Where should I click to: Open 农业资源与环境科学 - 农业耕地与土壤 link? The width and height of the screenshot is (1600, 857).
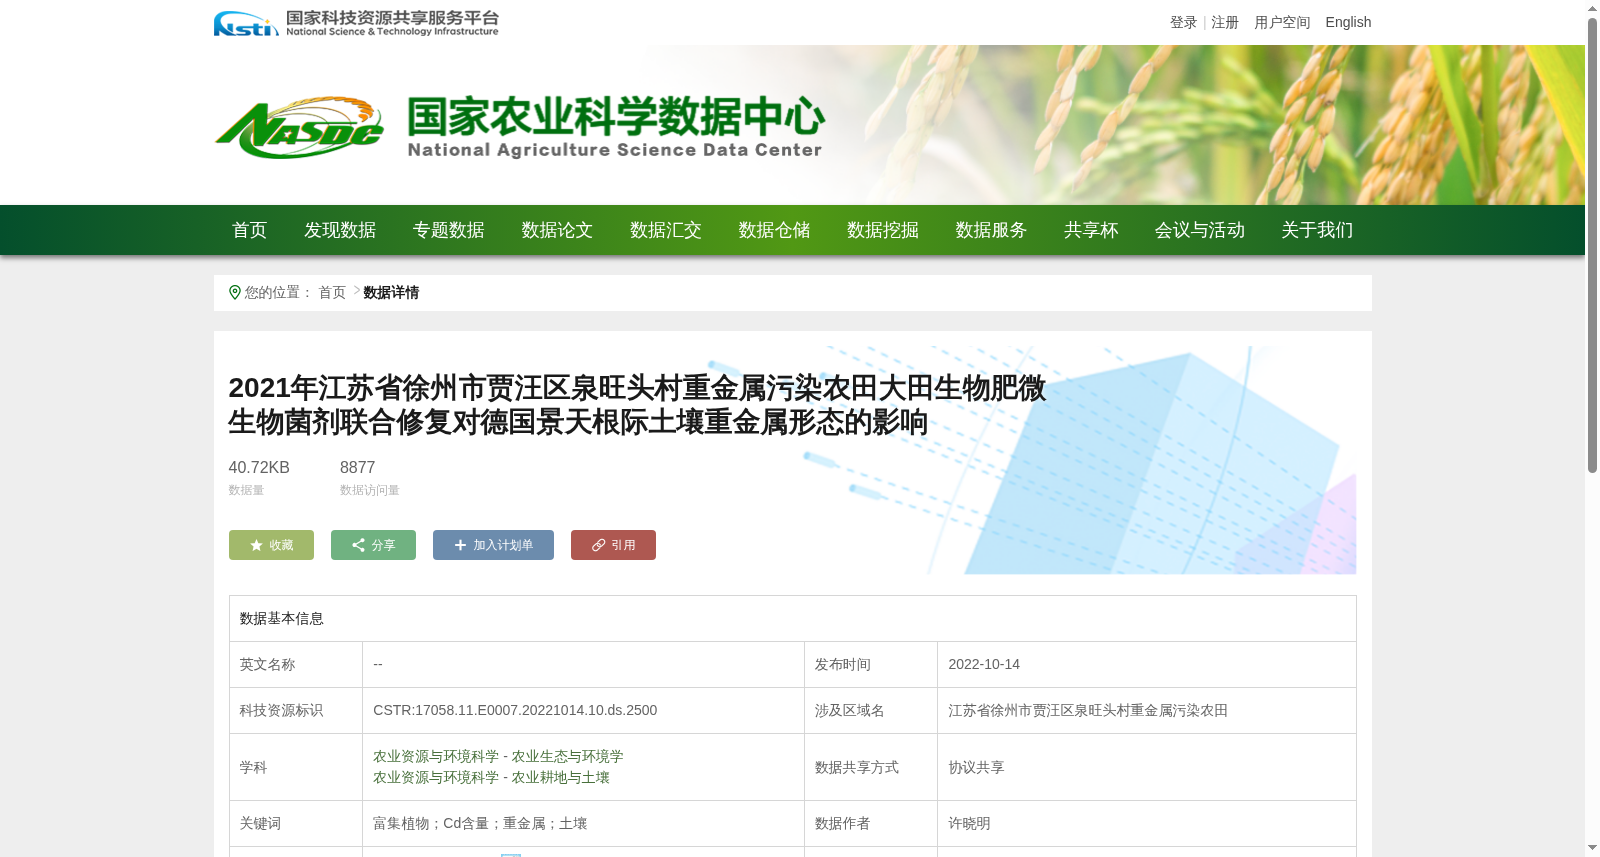coord(491,778)
